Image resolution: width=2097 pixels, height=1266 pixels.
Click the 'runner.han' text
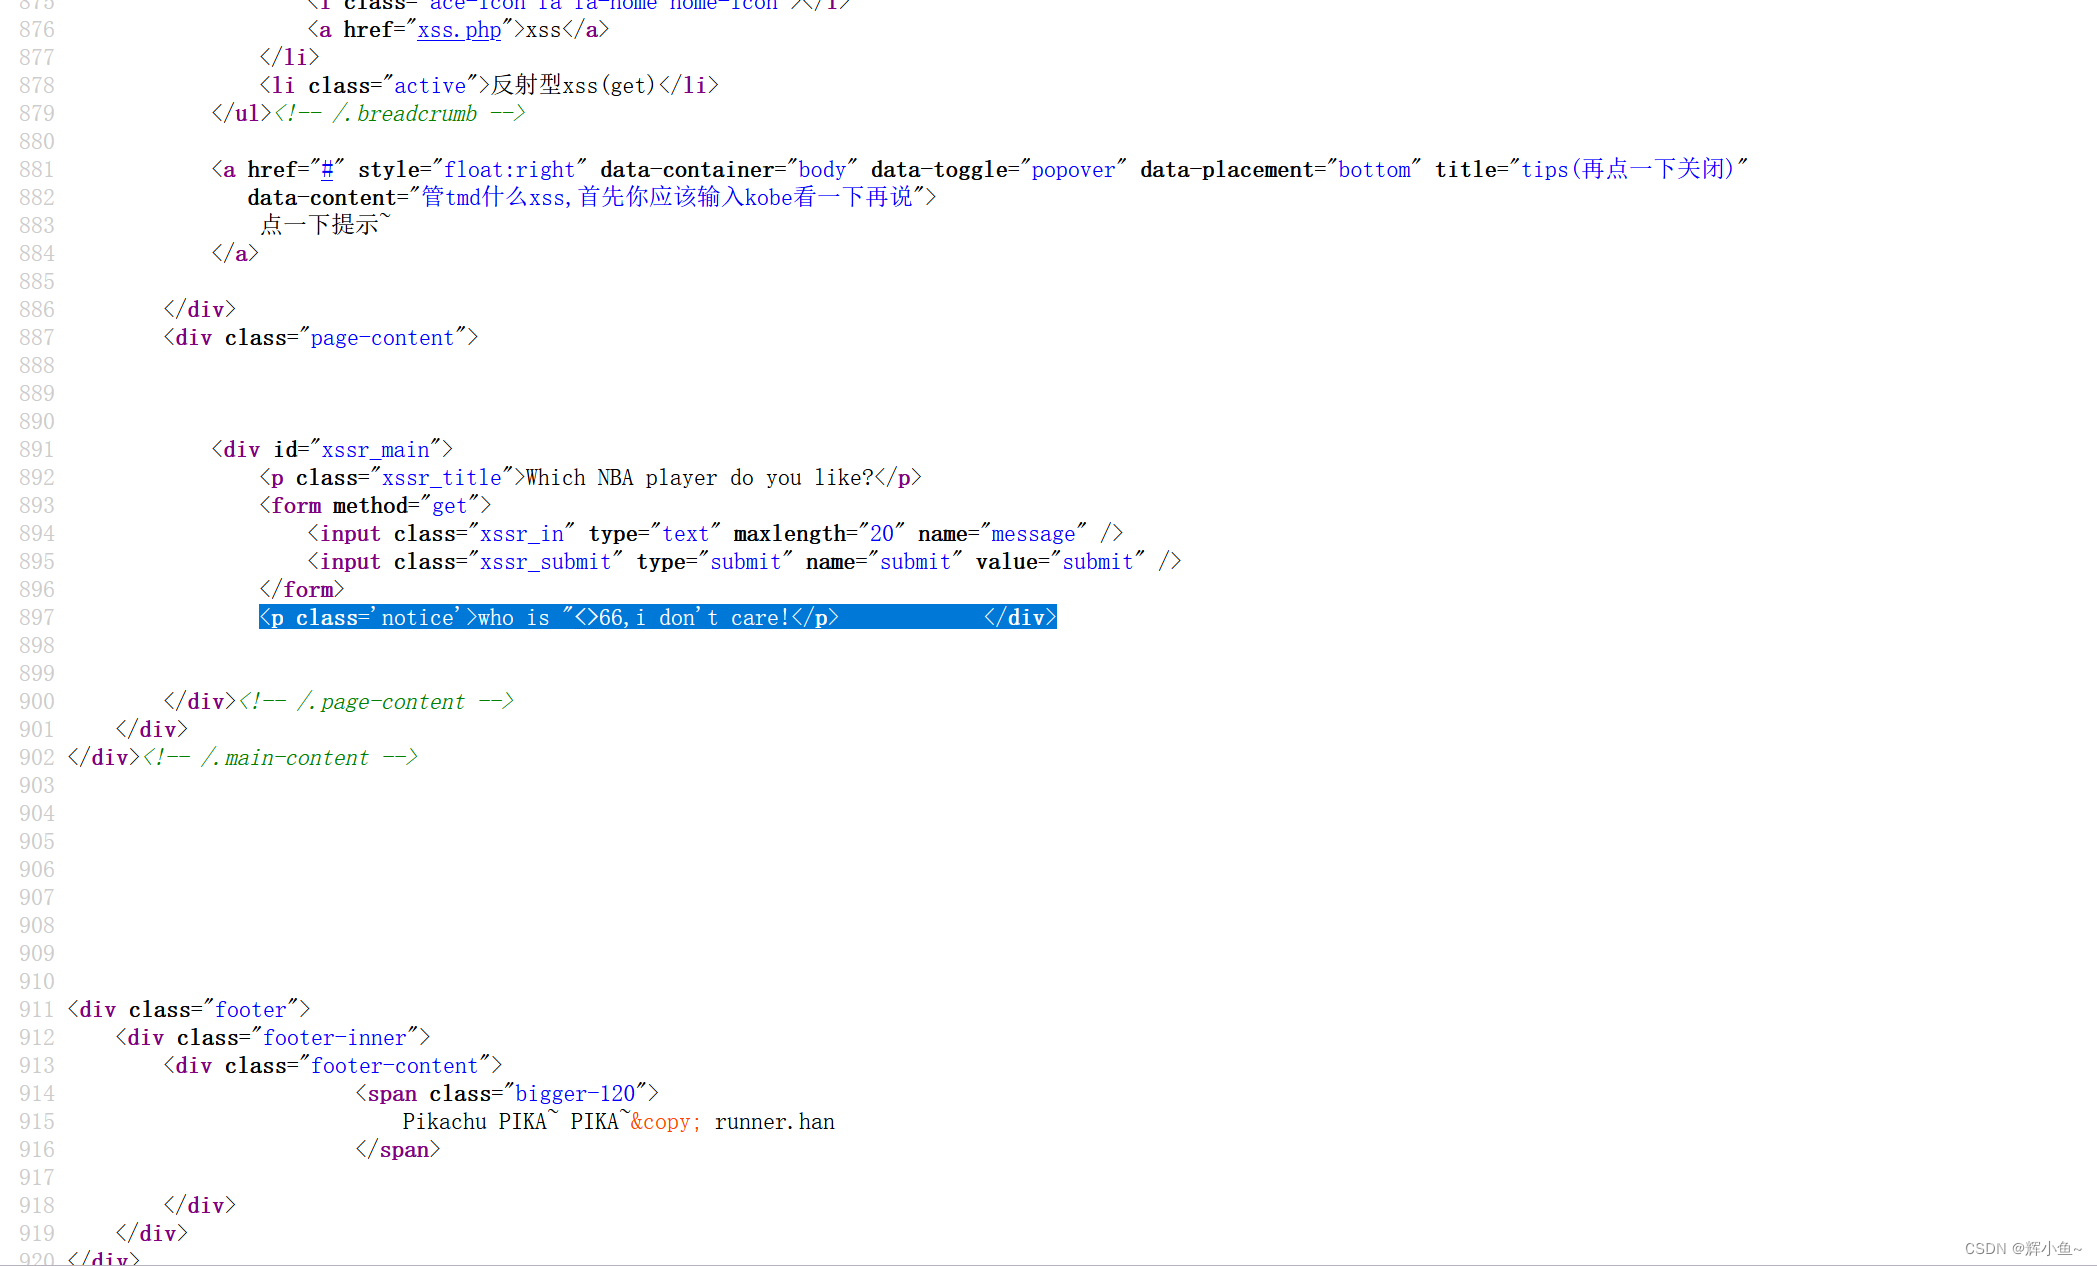775,1122
